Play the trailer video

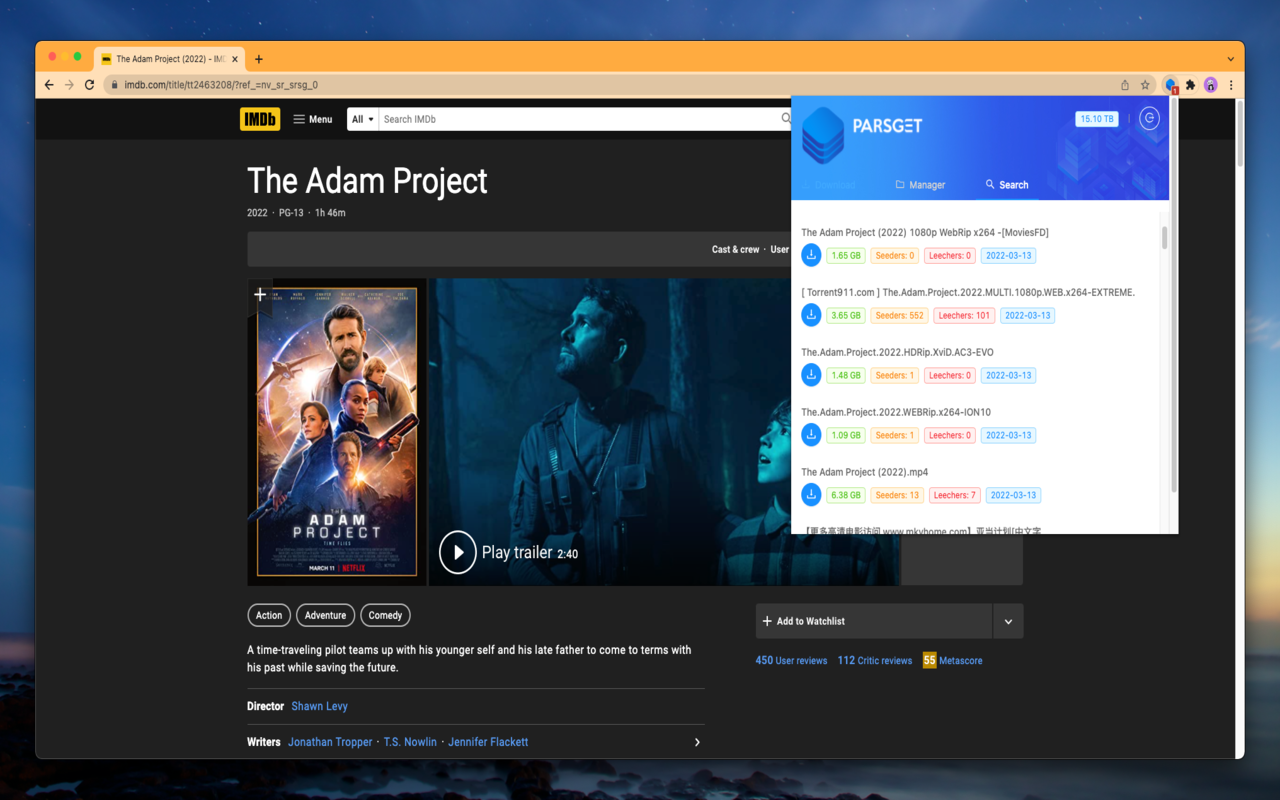(x=458, y=552)
